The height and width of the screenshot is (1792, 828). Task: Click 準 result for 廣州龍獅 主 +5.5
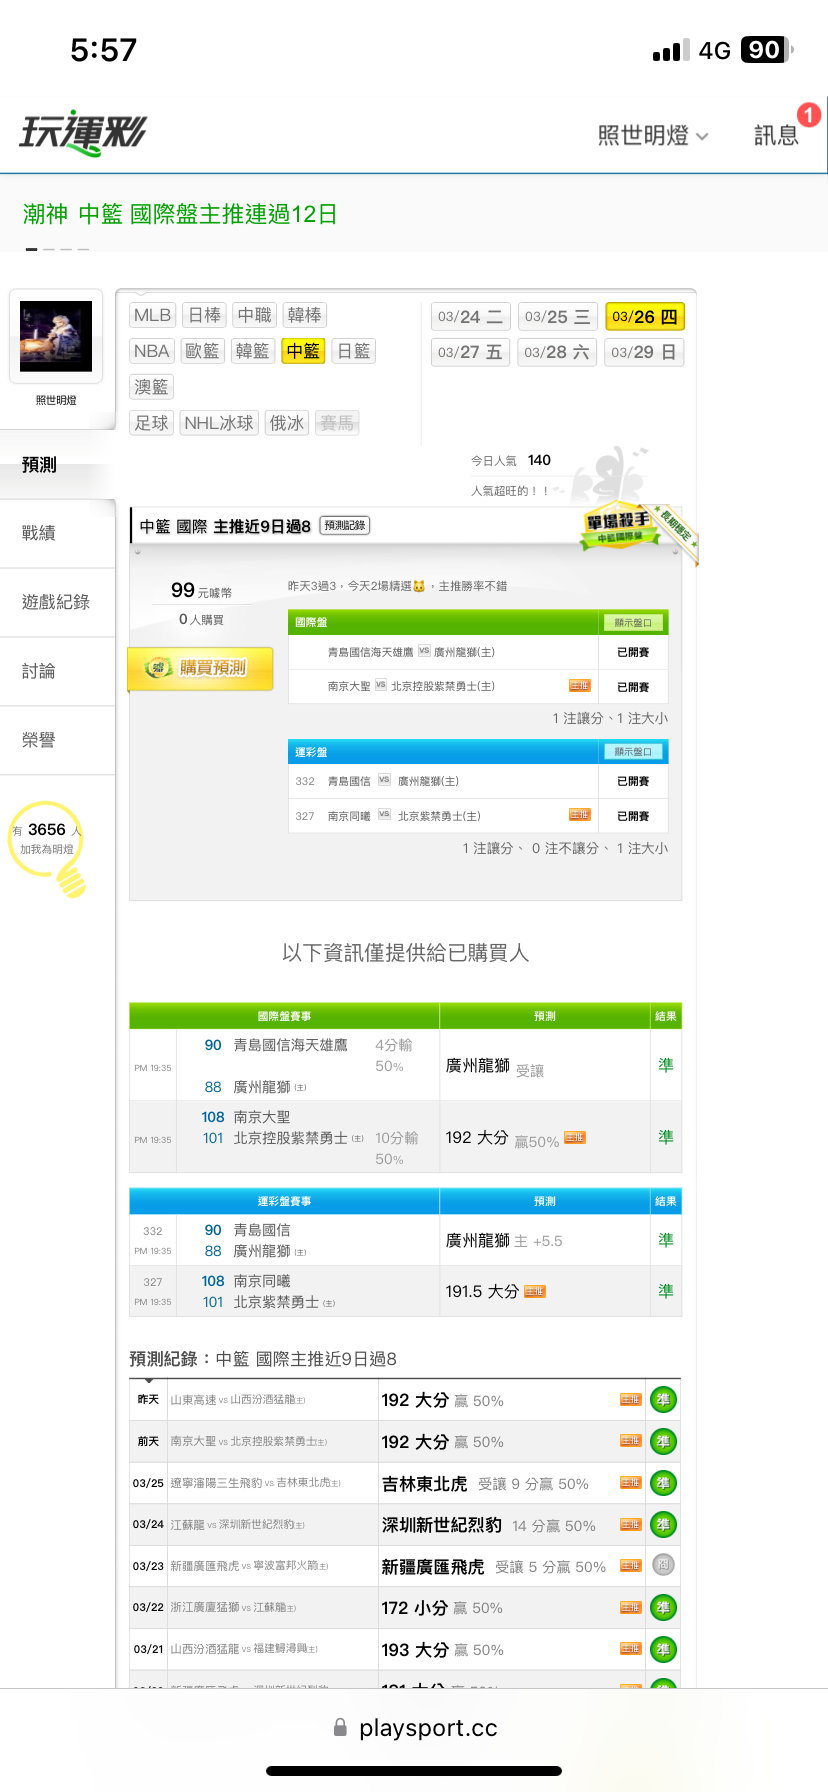pos(666,1240)
